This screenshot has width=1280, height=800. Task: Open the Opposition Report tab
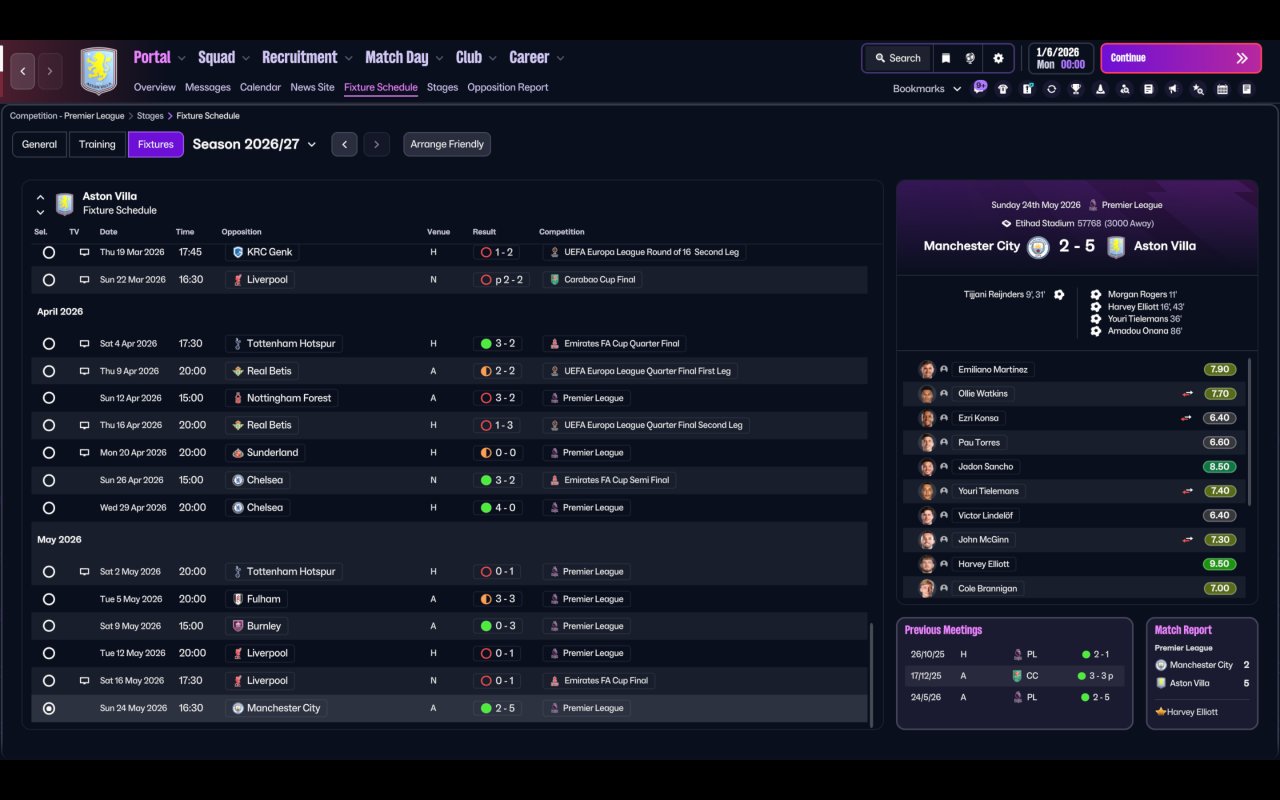pyautogui.click(x=508, y=87)
